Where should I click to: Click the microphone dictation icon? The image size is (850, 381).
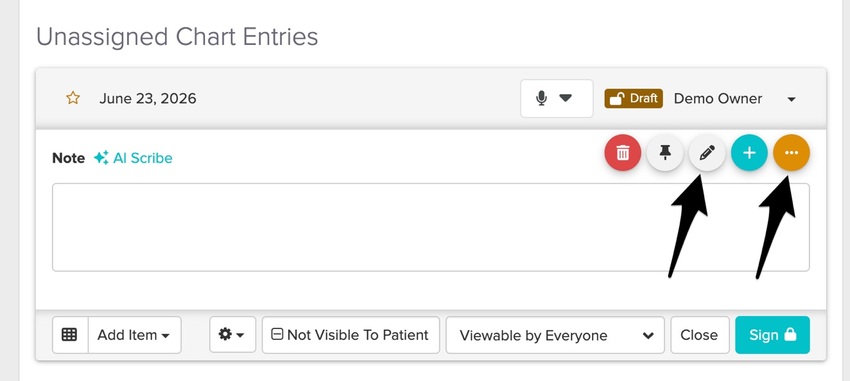(x=541, y=98)
